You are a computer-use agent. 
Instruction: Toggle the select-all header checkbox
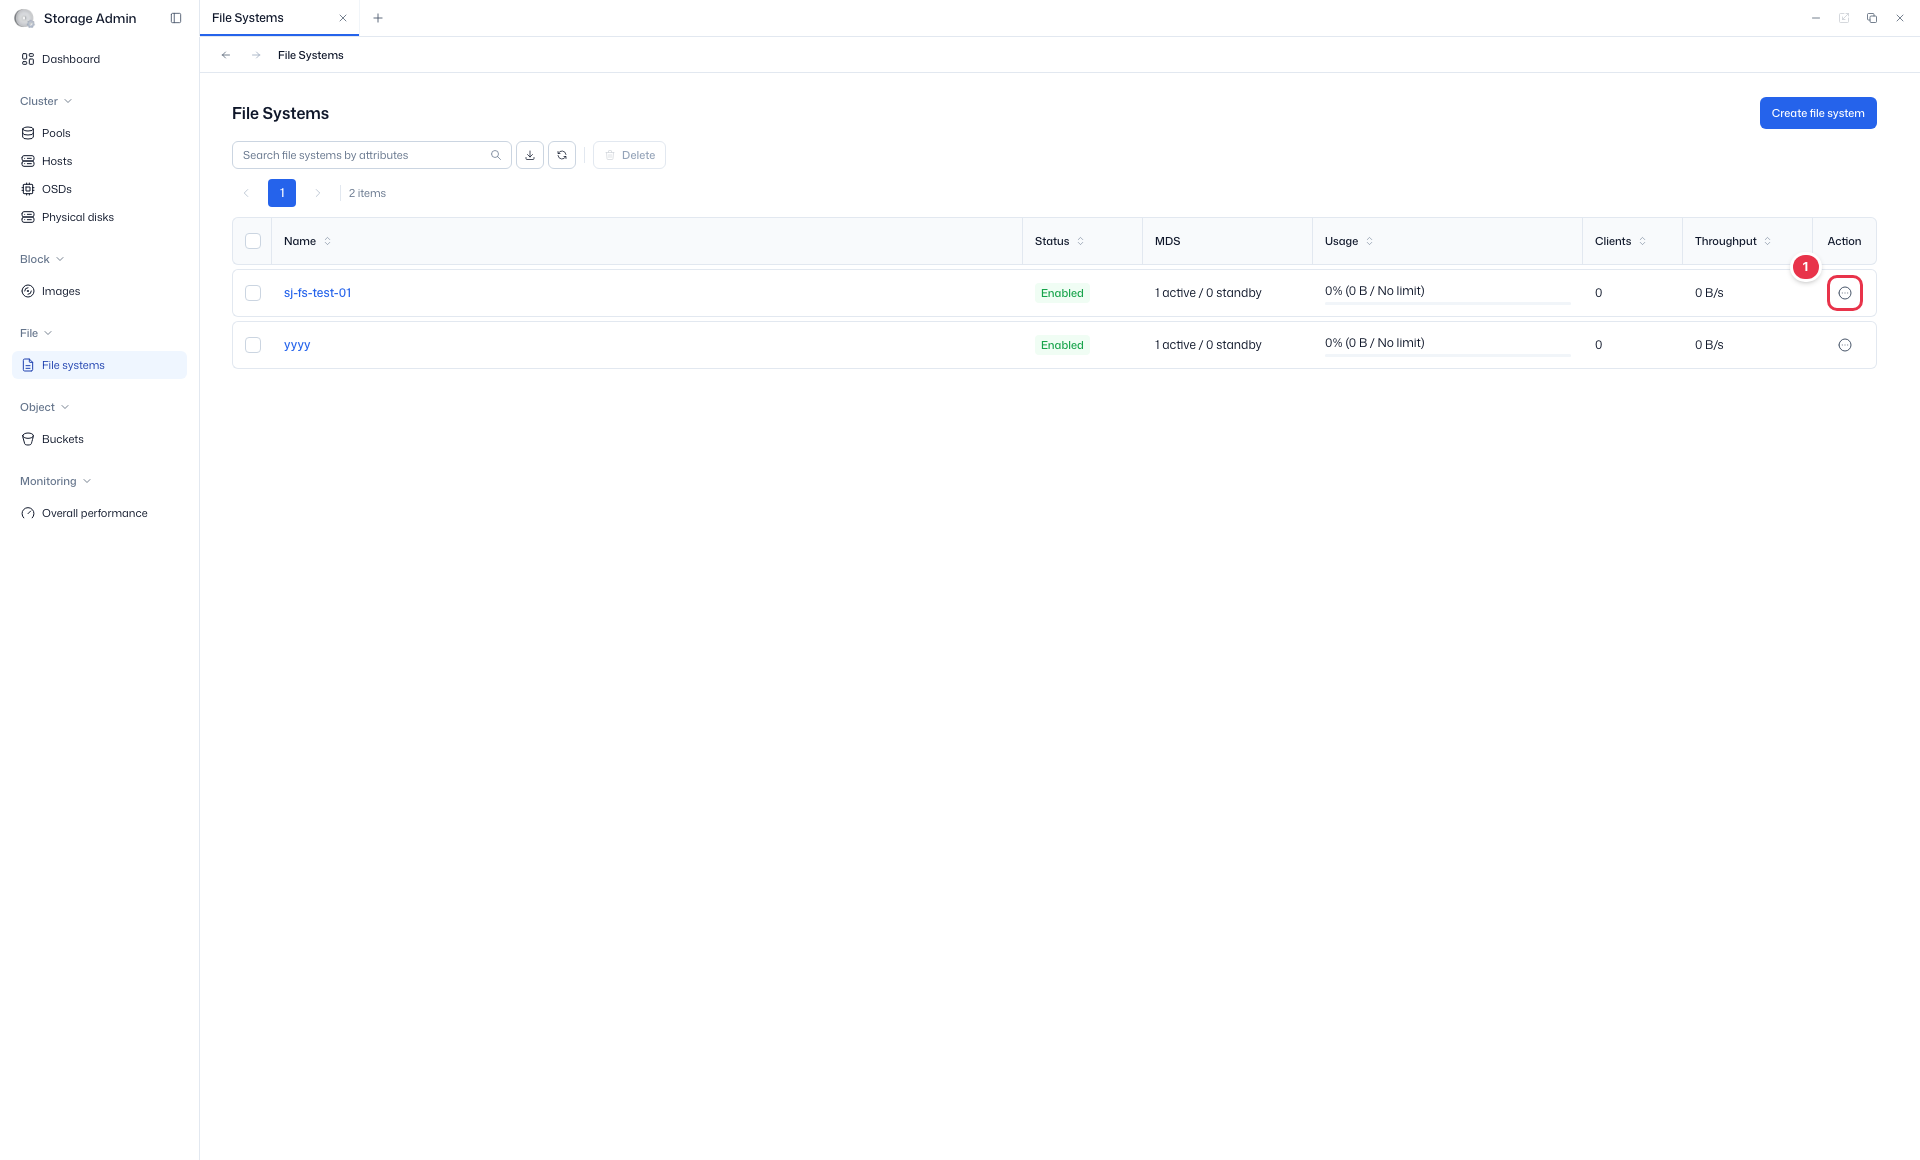253,241
